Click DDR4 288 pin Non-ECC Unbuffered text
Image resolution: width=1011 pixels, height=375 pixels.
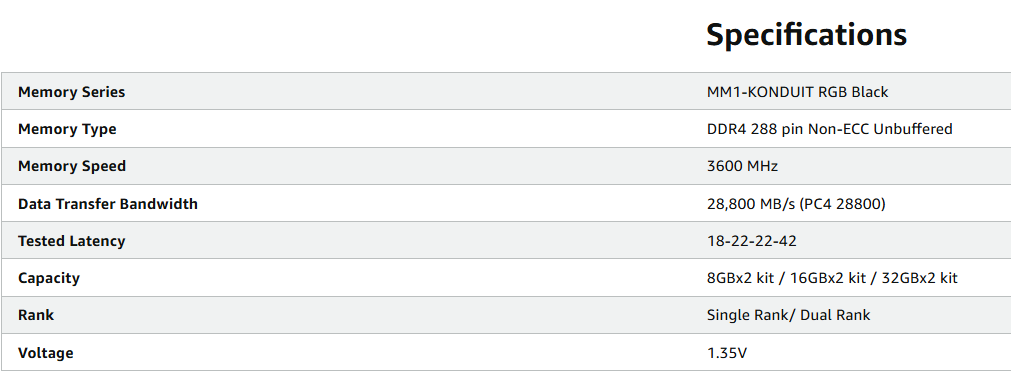coord(830,129)
